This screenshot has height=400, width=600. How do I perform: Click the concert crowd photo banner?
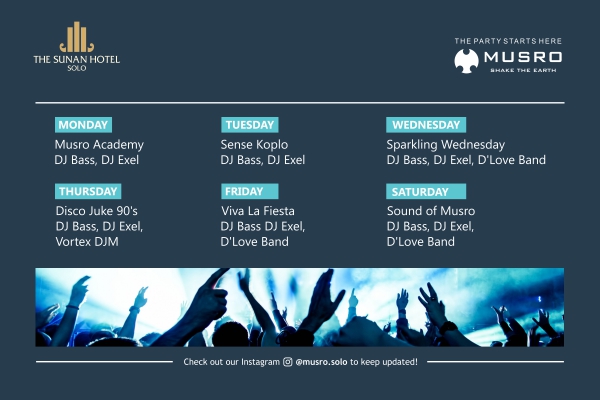click(300, 307)
